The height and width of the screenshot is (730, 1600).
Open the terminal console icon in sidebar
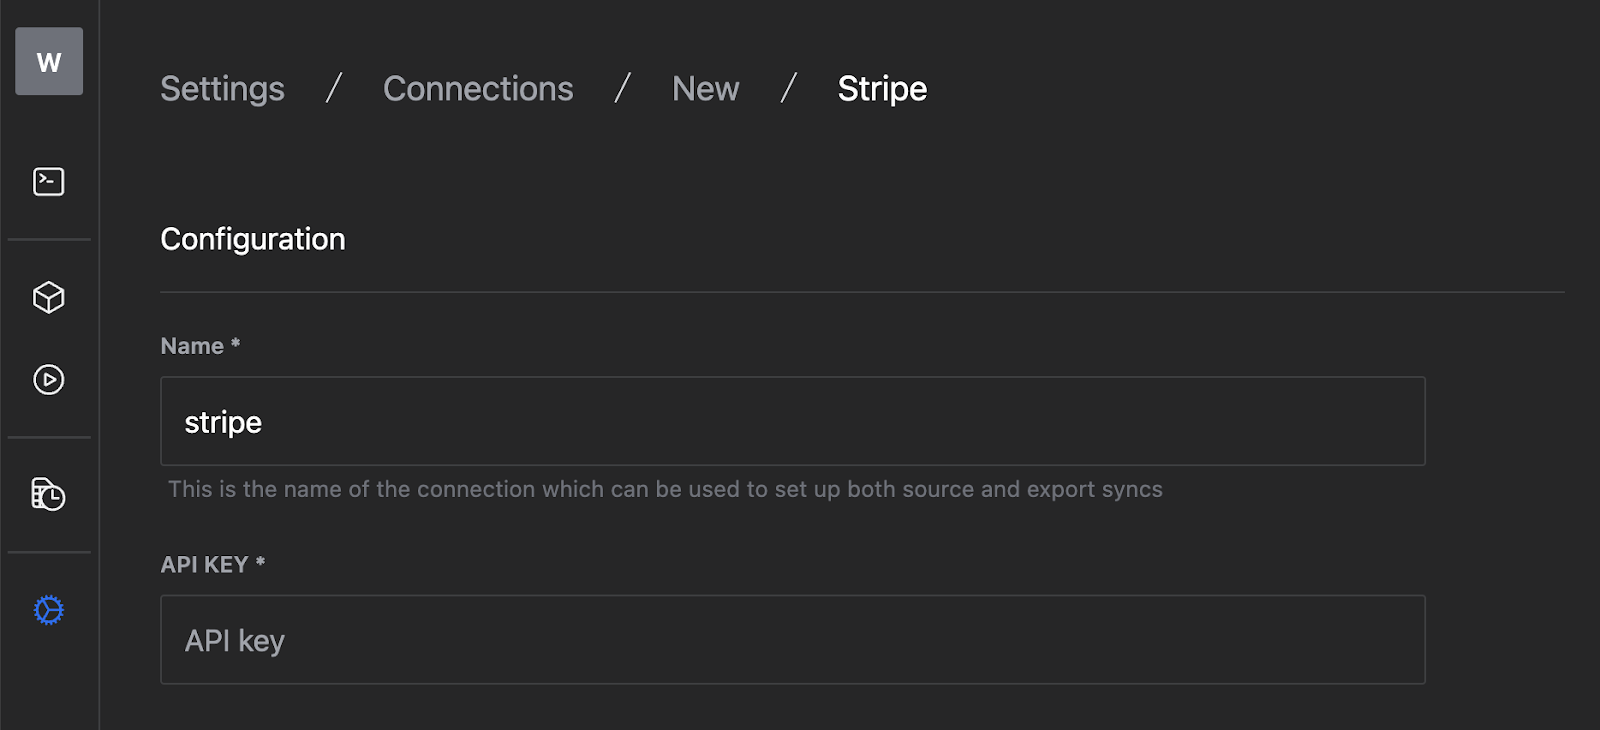49,181
